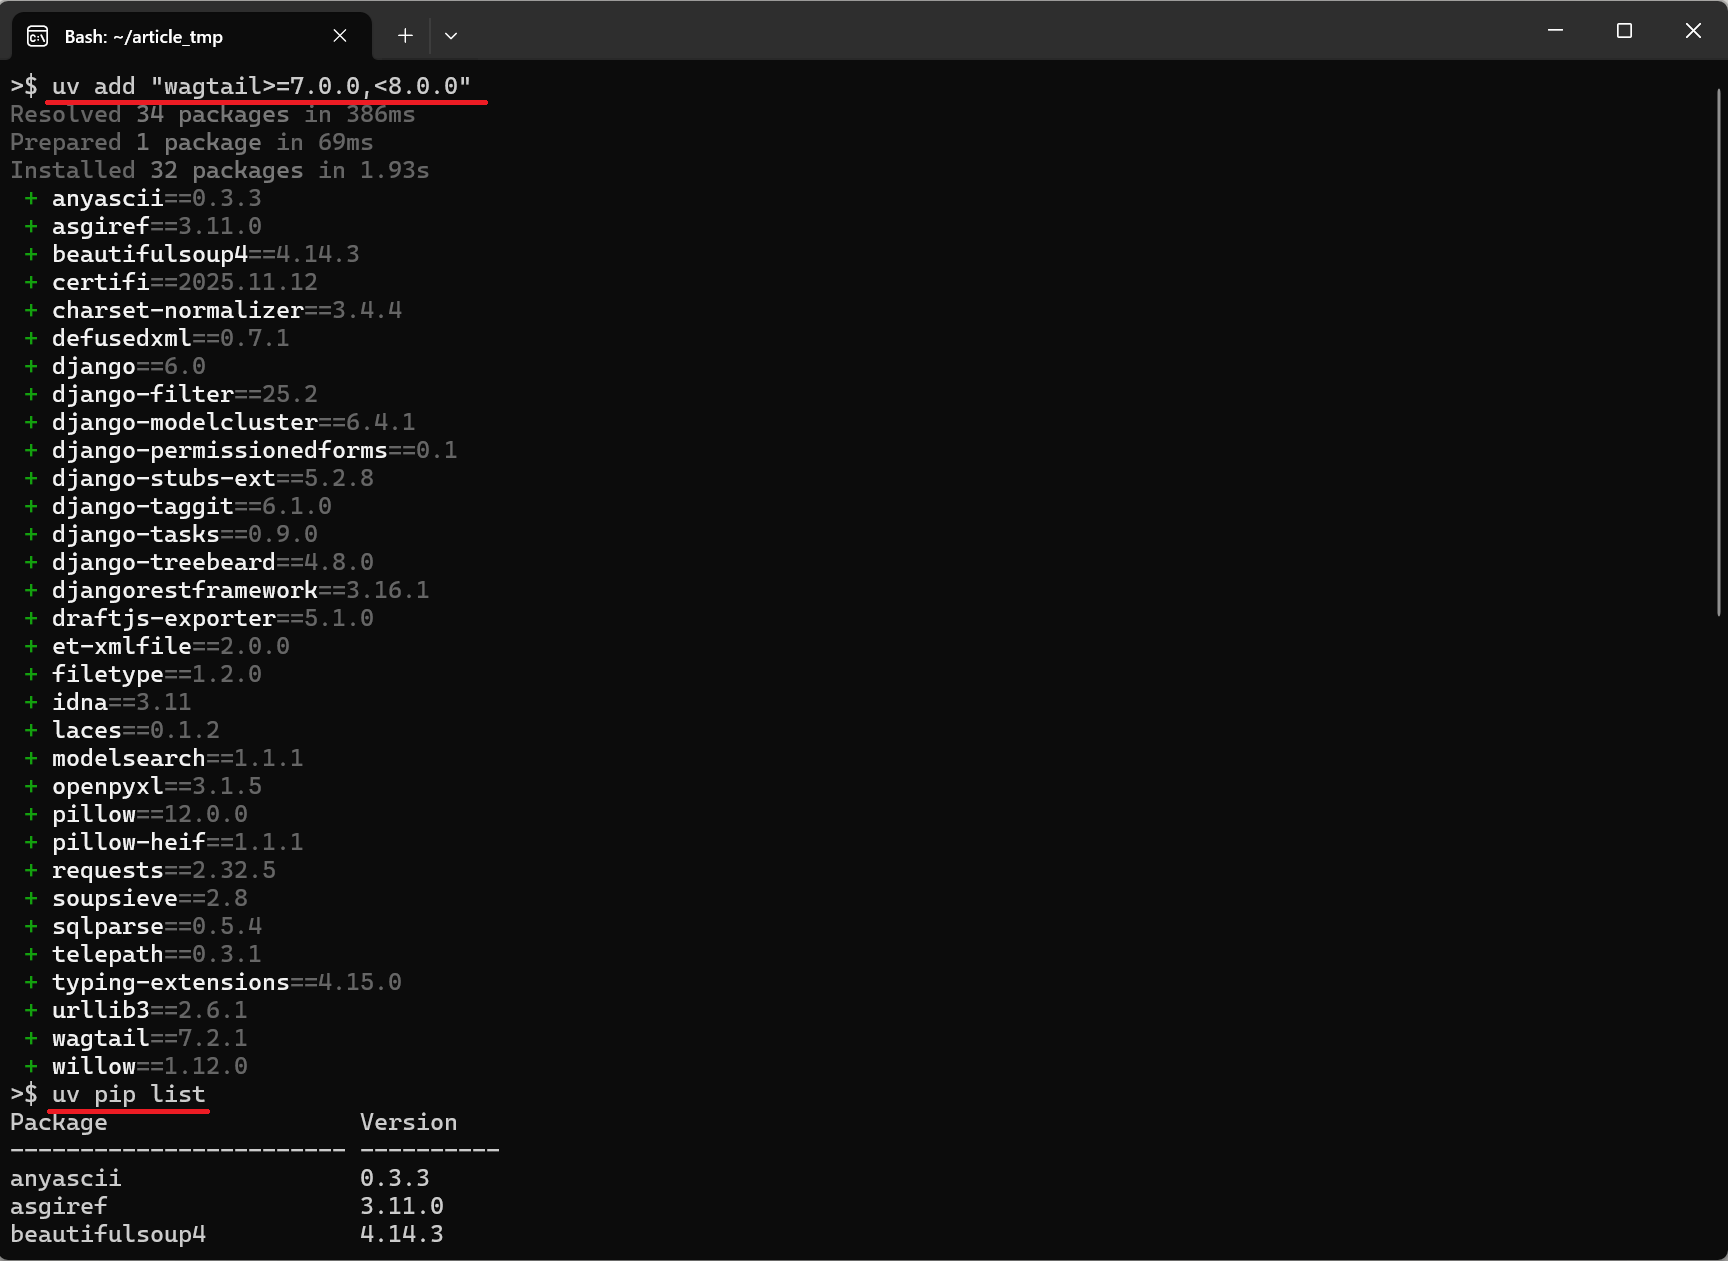Click the underlined uv add command
Screen dimensions: 1728x1261
tap(260, 86)
